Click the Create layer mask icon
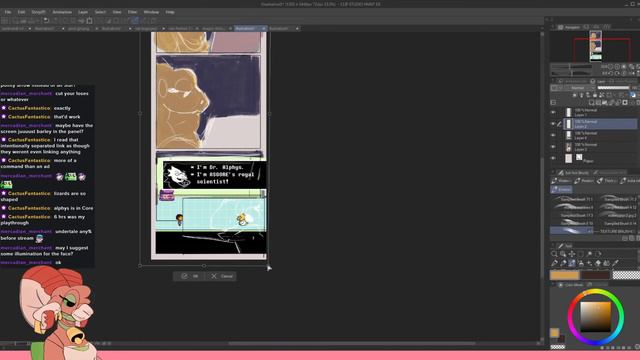This screenshot has width=640, height=360. pyautogui.click(x=624, y=102)
